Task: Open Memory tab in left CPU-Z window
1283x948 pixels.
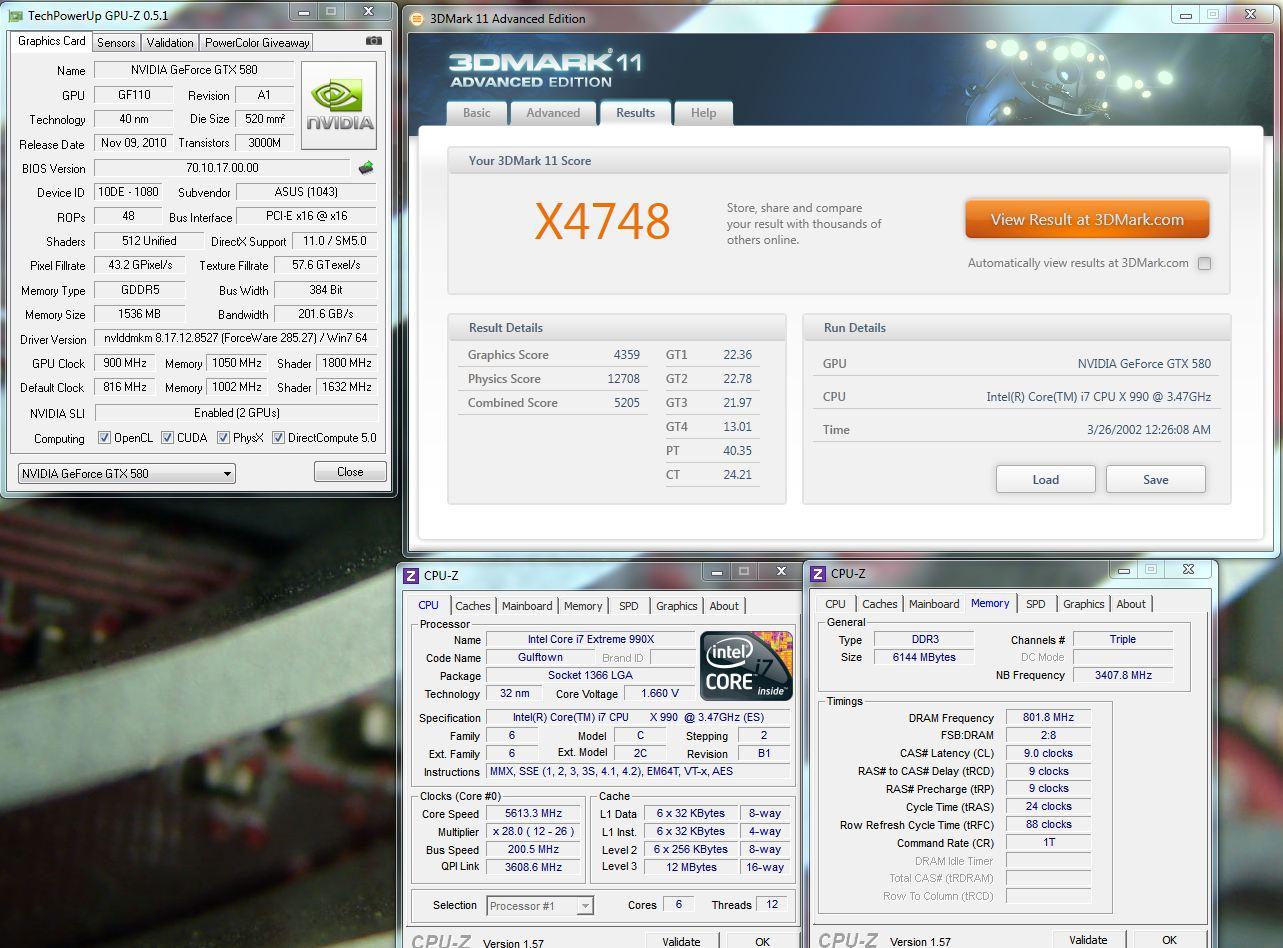Action: pyautogui.click(x=583, y=606)
